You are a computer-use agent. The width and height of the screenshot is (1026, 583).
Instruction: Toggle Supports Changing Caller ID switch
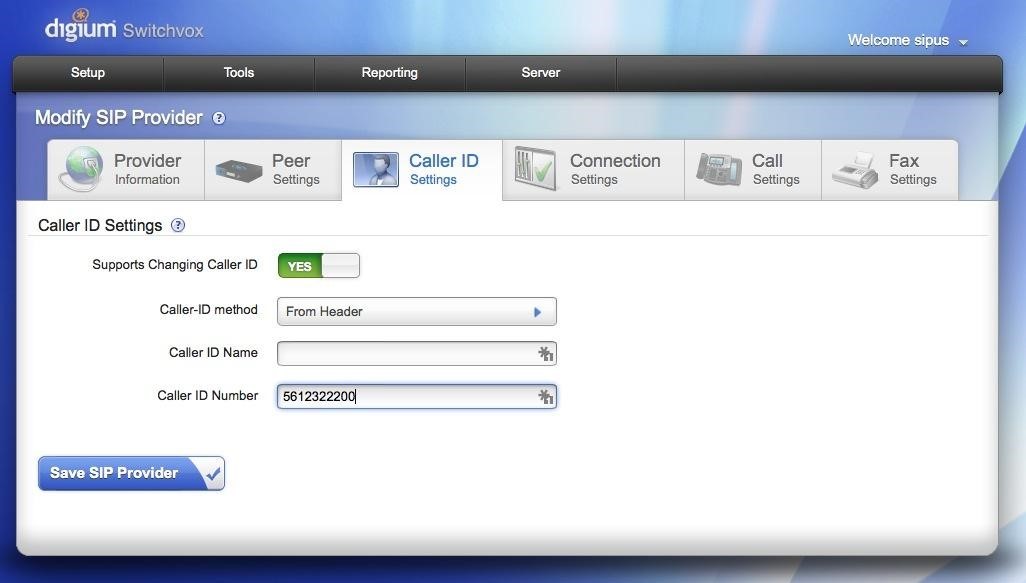click(319, 266)
